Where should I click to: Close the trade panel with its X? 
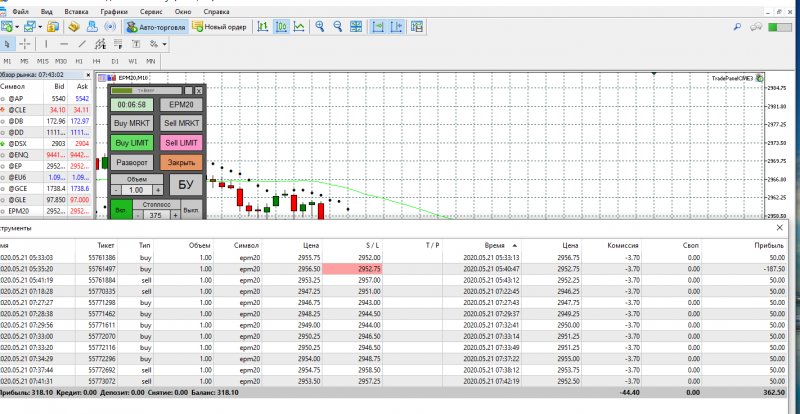click(198, 91)
